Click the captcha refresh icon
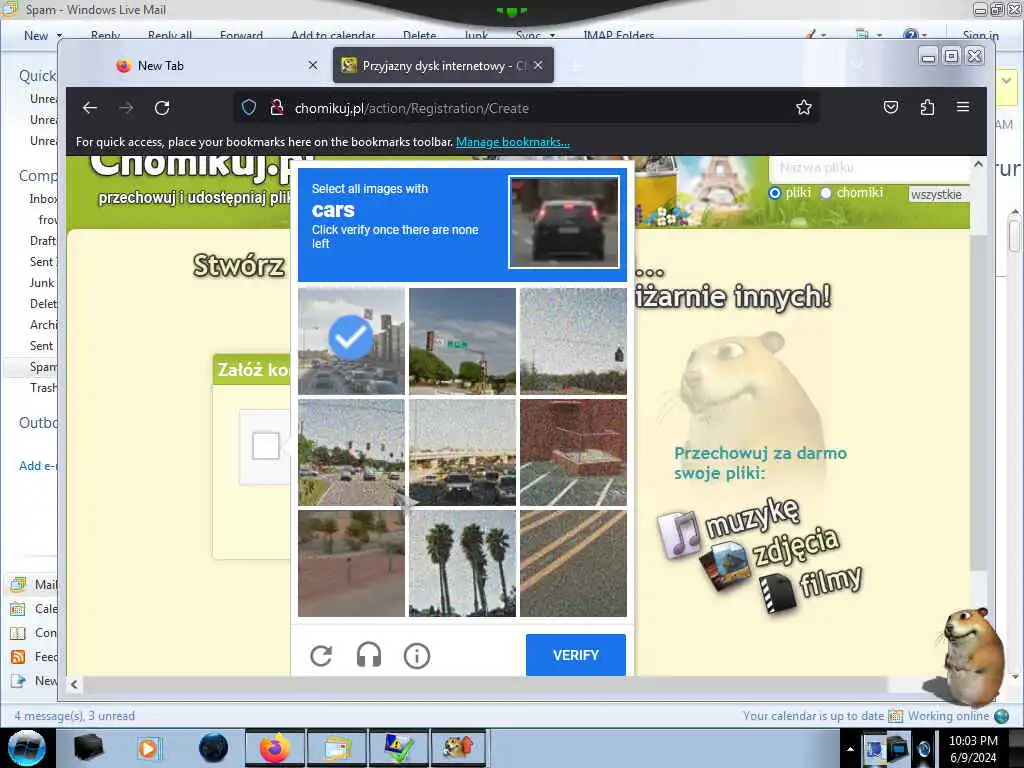The width and height of the screenshot is (1024, 768). [321, 655]
